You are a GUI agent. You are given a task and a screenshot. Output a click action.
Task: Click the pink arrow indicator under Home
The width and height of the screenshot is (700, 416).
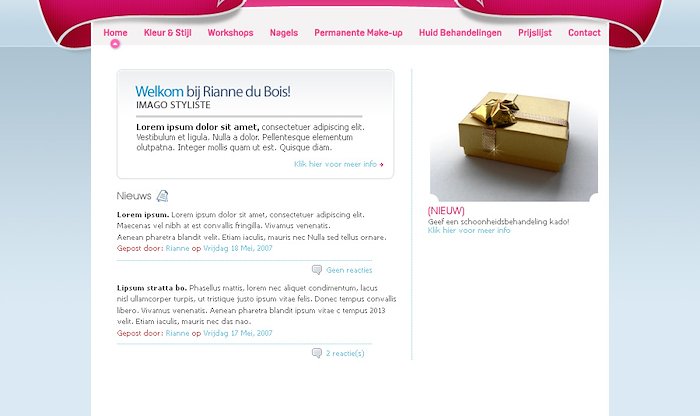pos(115,44)
